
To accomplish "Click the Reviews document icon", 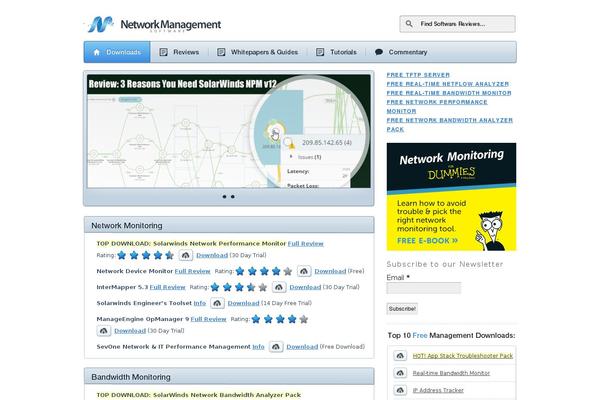I will pyautogui.click(x=163, y=52).
